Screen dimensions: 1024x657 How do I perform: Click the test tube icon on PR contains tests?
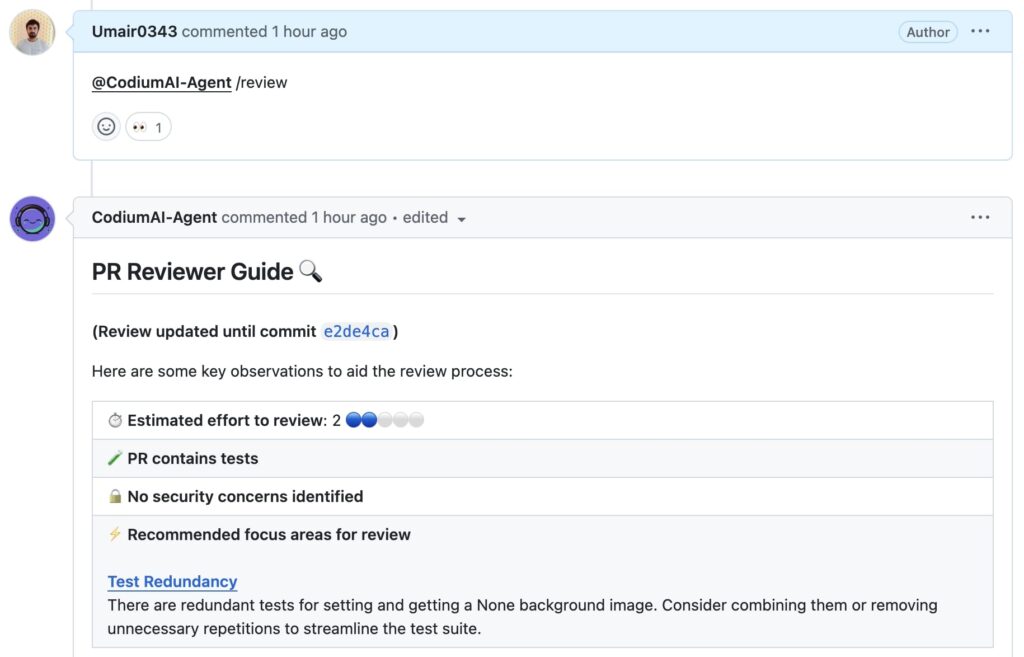114,458
